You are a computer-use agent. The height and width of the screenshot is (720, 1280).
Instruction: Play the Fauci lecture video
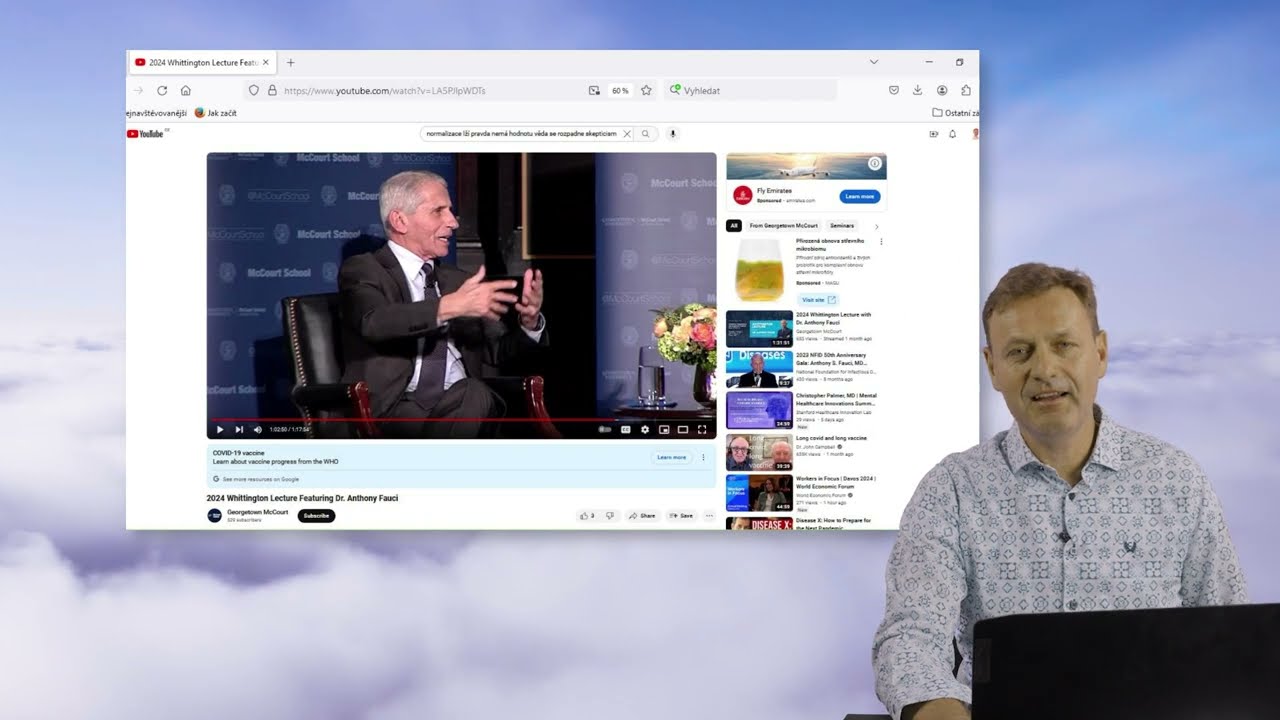pos(220,430)
